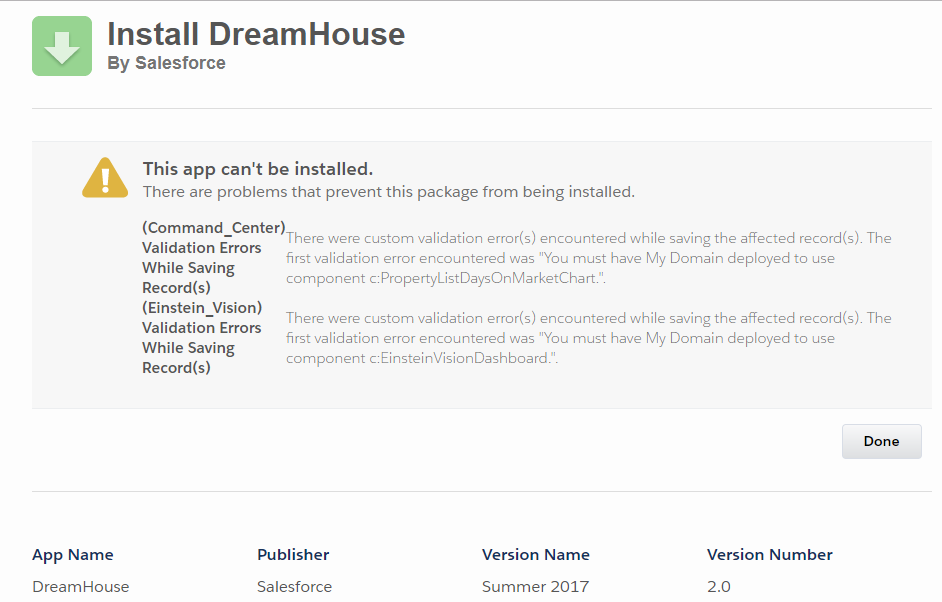Click the 'By Salesforce' subtitle

pyautogui.click(x=166, y=63)
